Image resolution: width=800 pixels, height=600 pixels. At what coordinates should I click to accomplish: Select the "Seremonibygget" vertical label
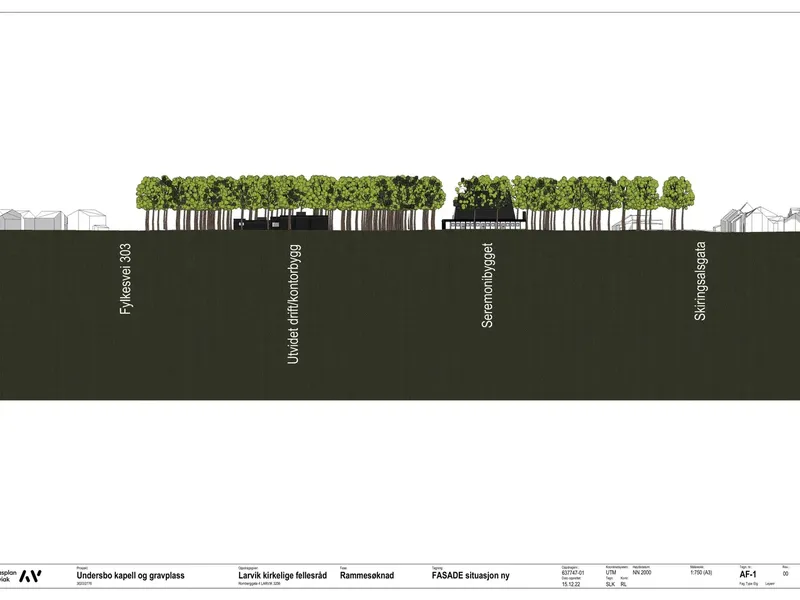tap(487, 285)
